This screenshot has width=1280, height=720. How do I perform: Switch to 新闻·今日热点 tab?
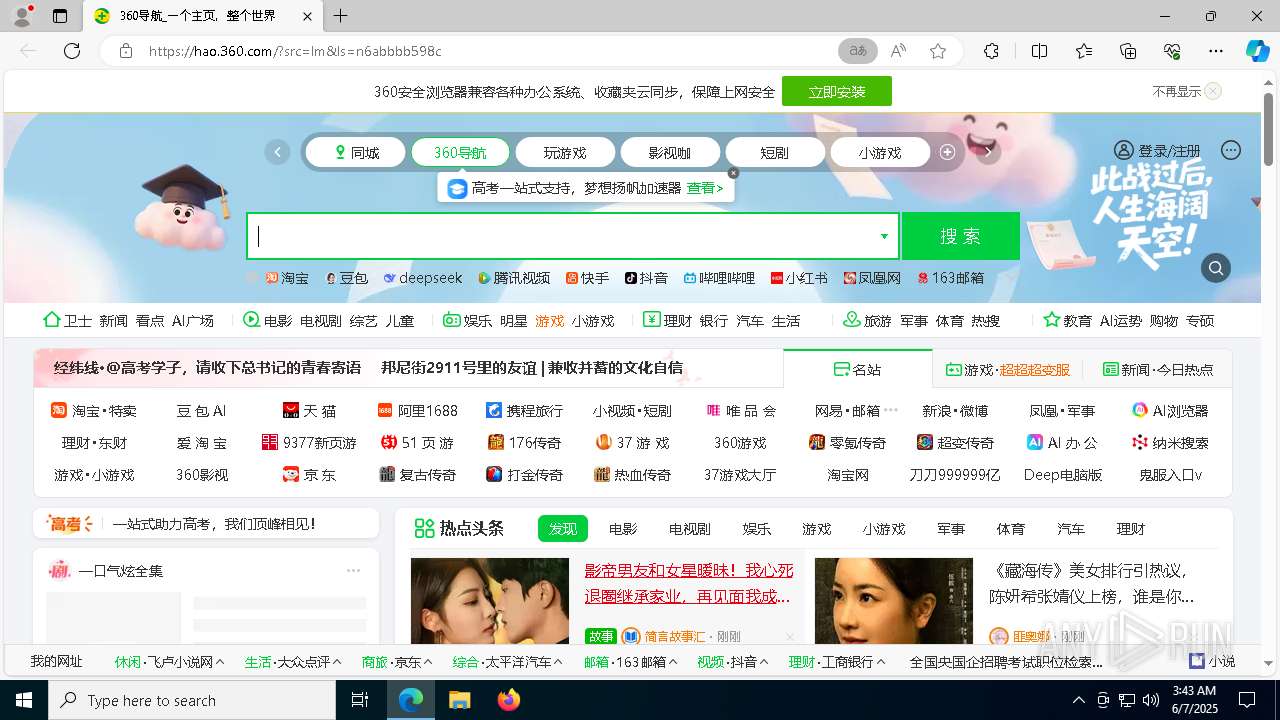1158,369
